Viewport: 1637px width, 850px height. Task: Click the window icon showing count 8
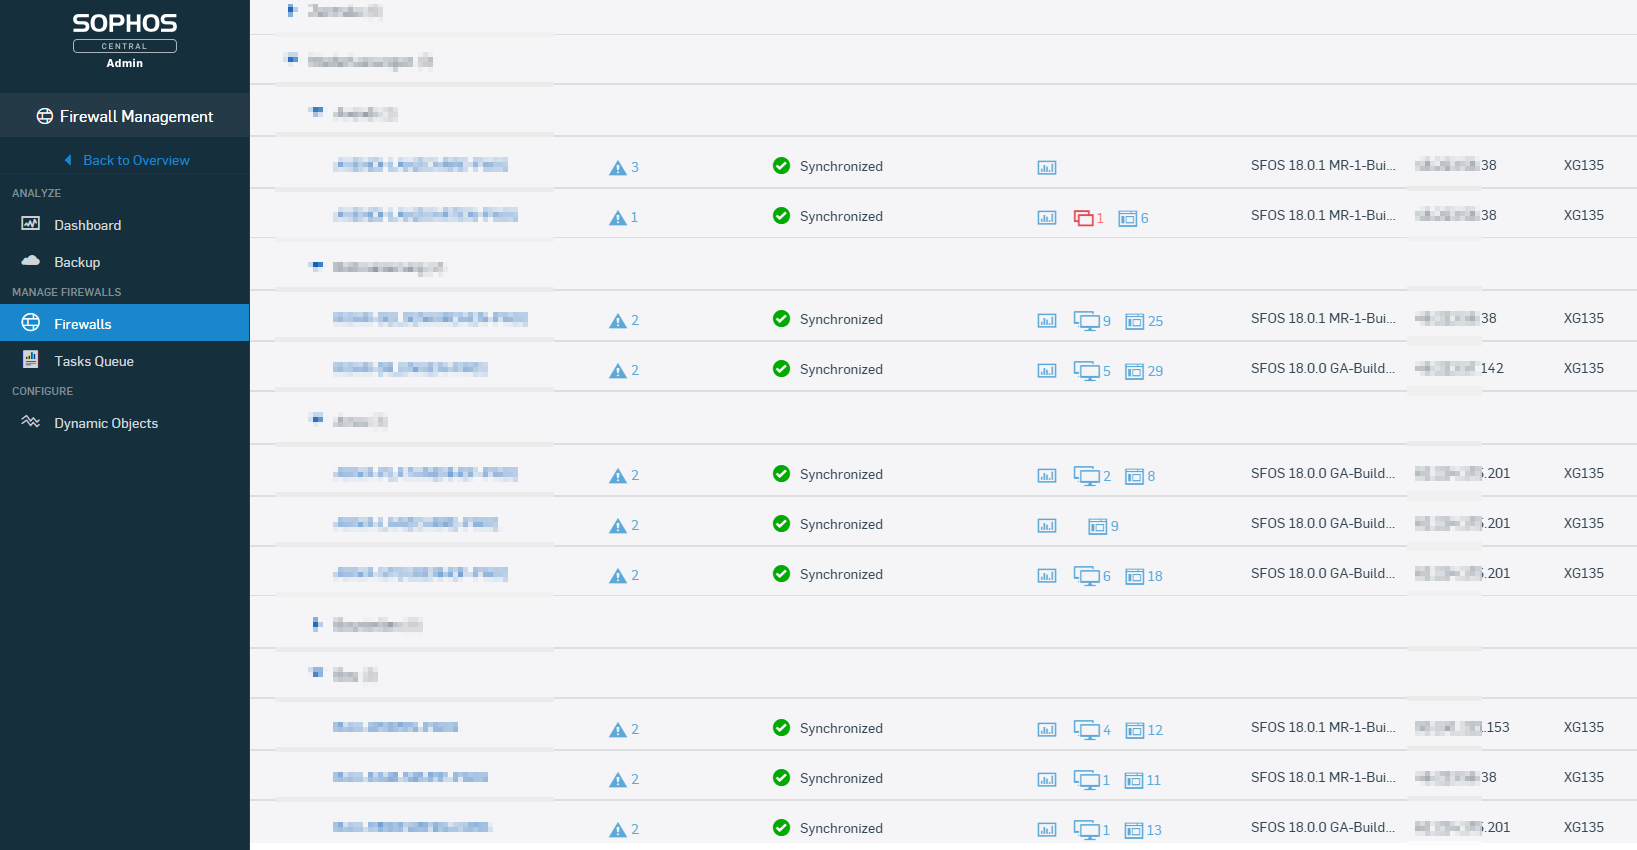tap(1135, 476)
